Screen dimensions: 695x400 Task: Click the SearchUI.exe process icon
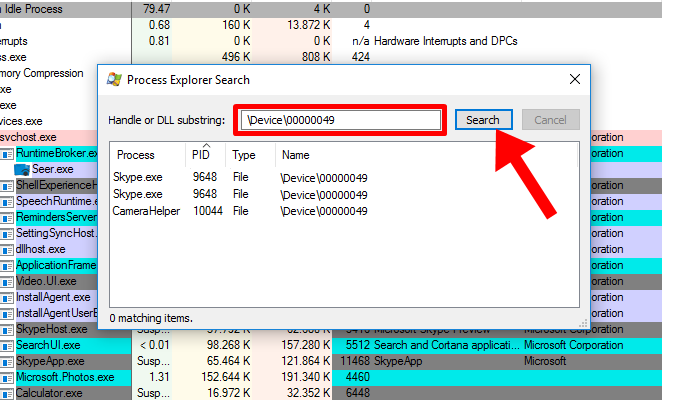(7, 346)
